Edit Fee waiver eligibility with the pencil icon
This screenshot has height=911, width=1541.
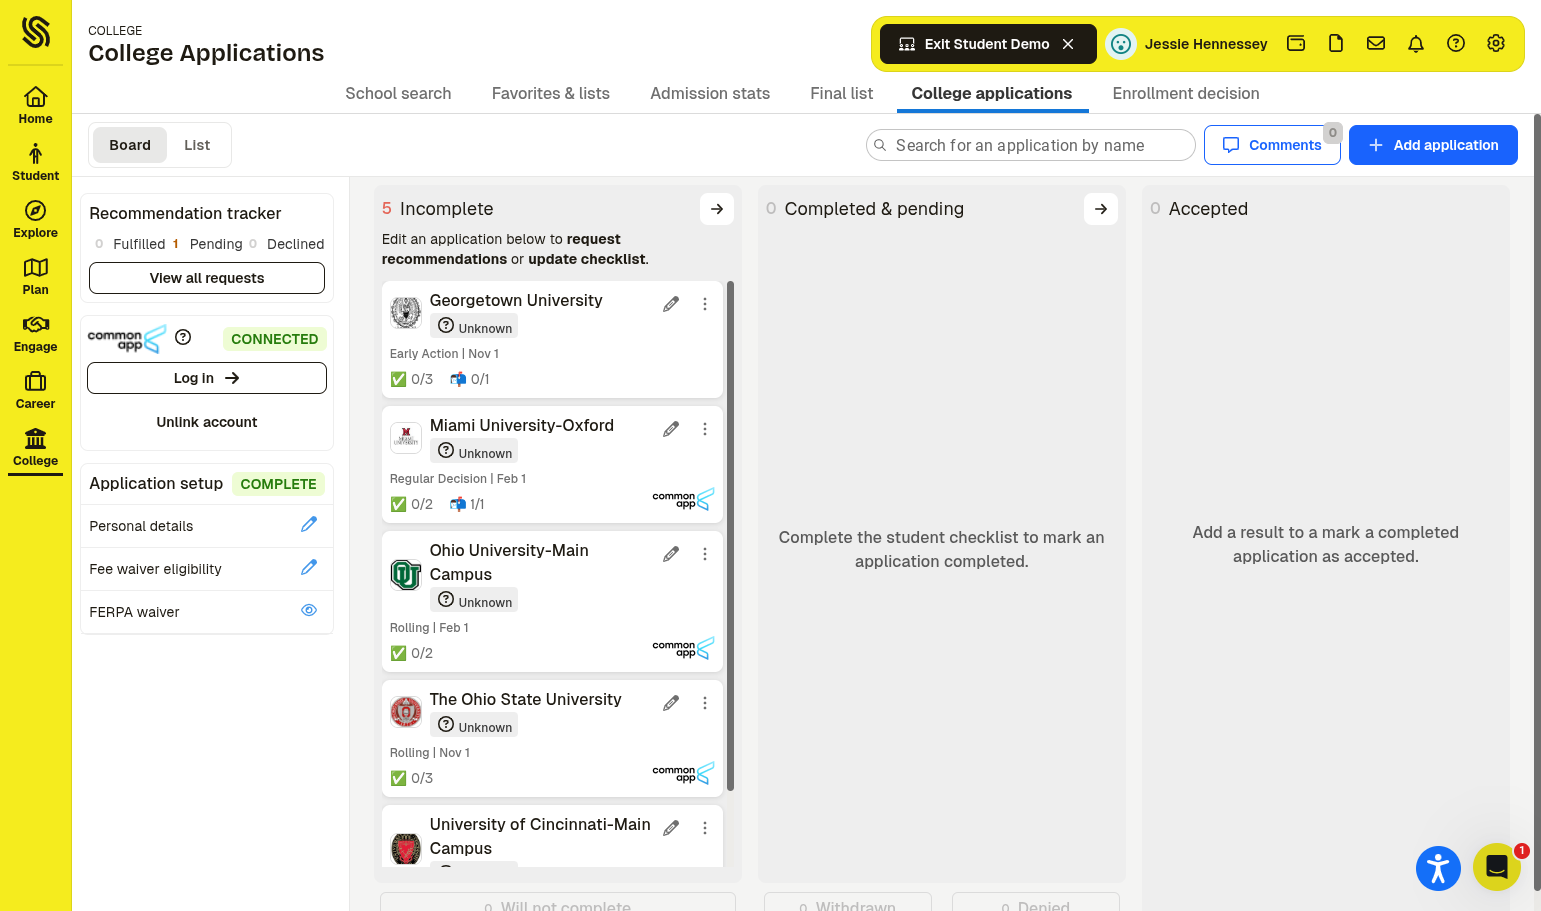(x=309, y=567)
